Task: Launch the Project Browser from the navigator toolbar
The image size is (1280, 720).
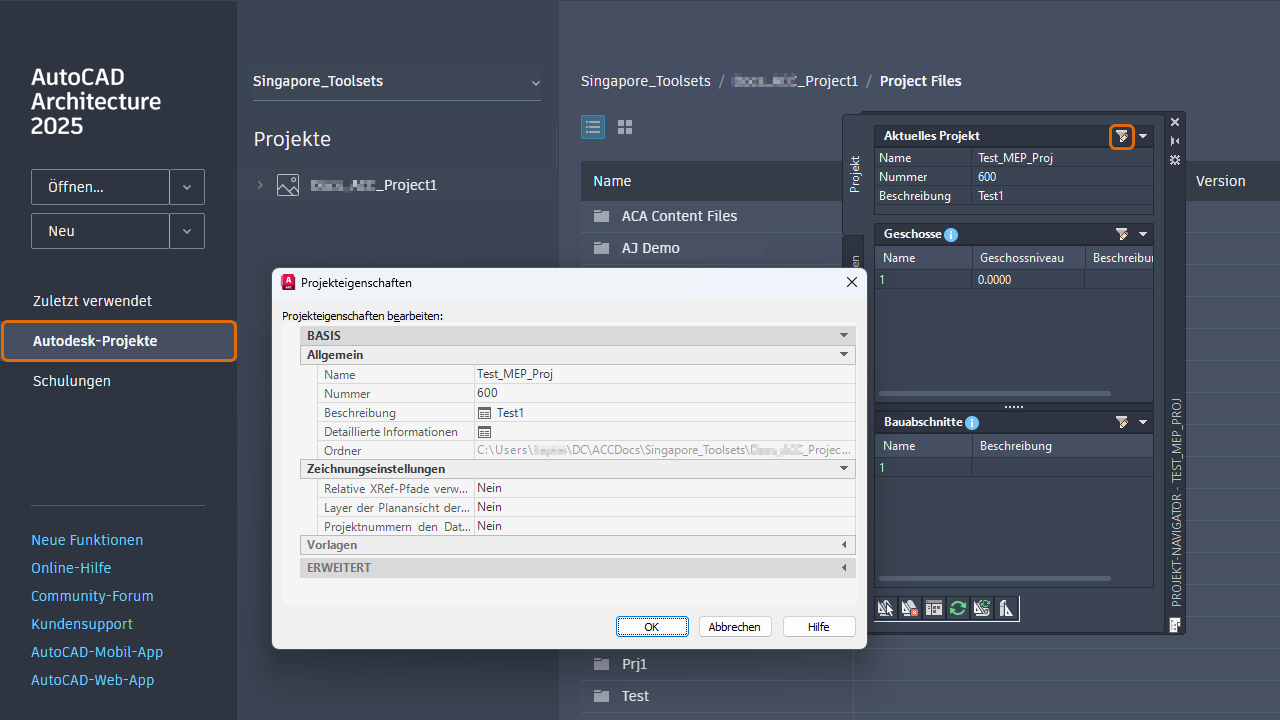Action: 886,607
